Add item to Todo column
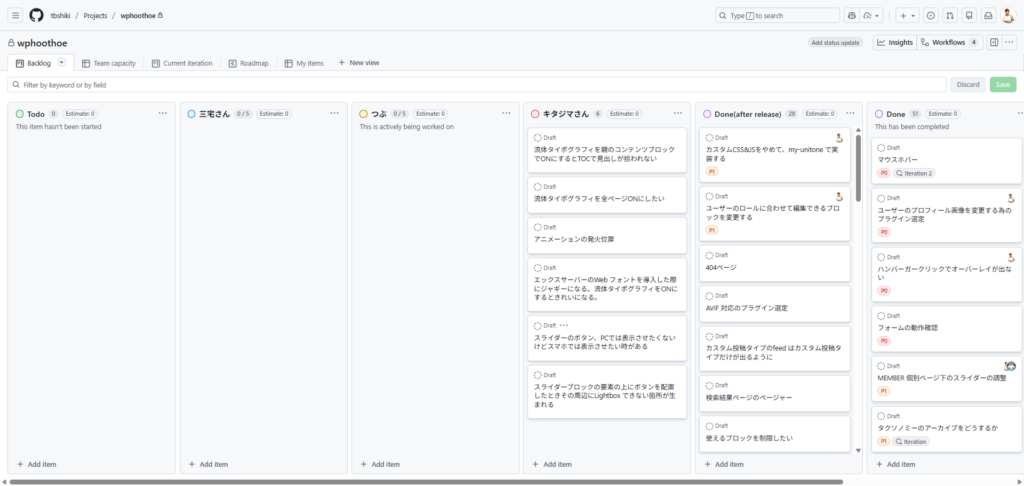The width and height of the screenshot is (1024, 486). (37, 464)
